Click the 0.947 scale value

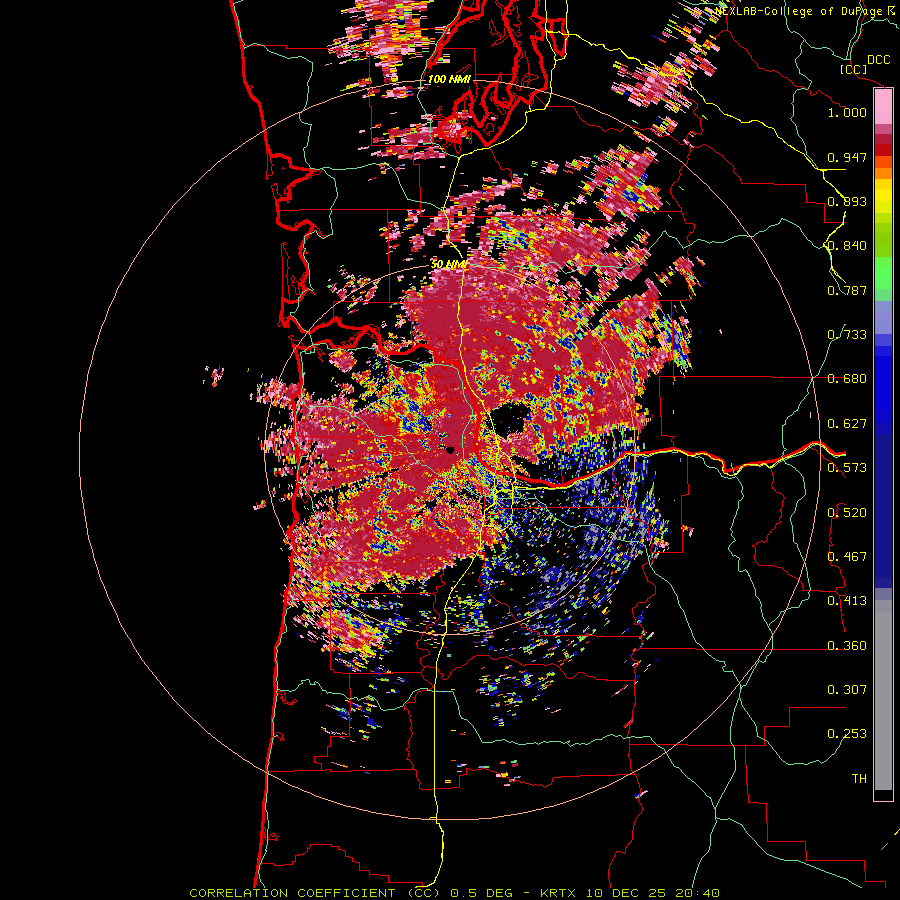click(x=847, y=157)
